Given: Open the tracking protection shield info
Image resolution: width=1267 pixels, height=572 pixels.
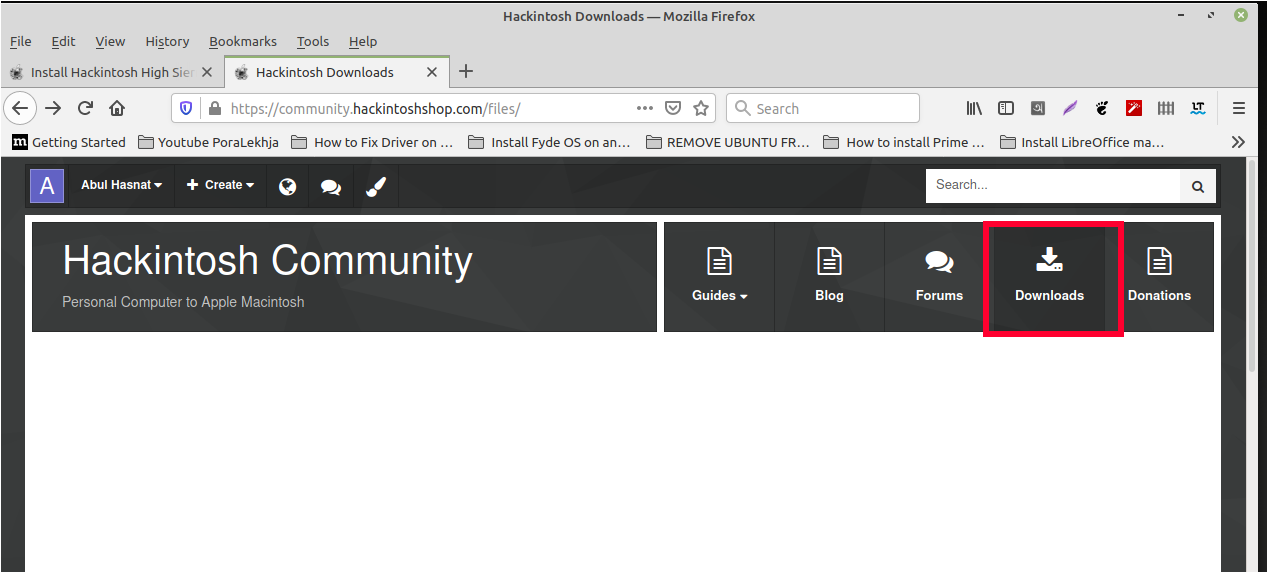Looking at the screenshot, I should coord(187,108).
